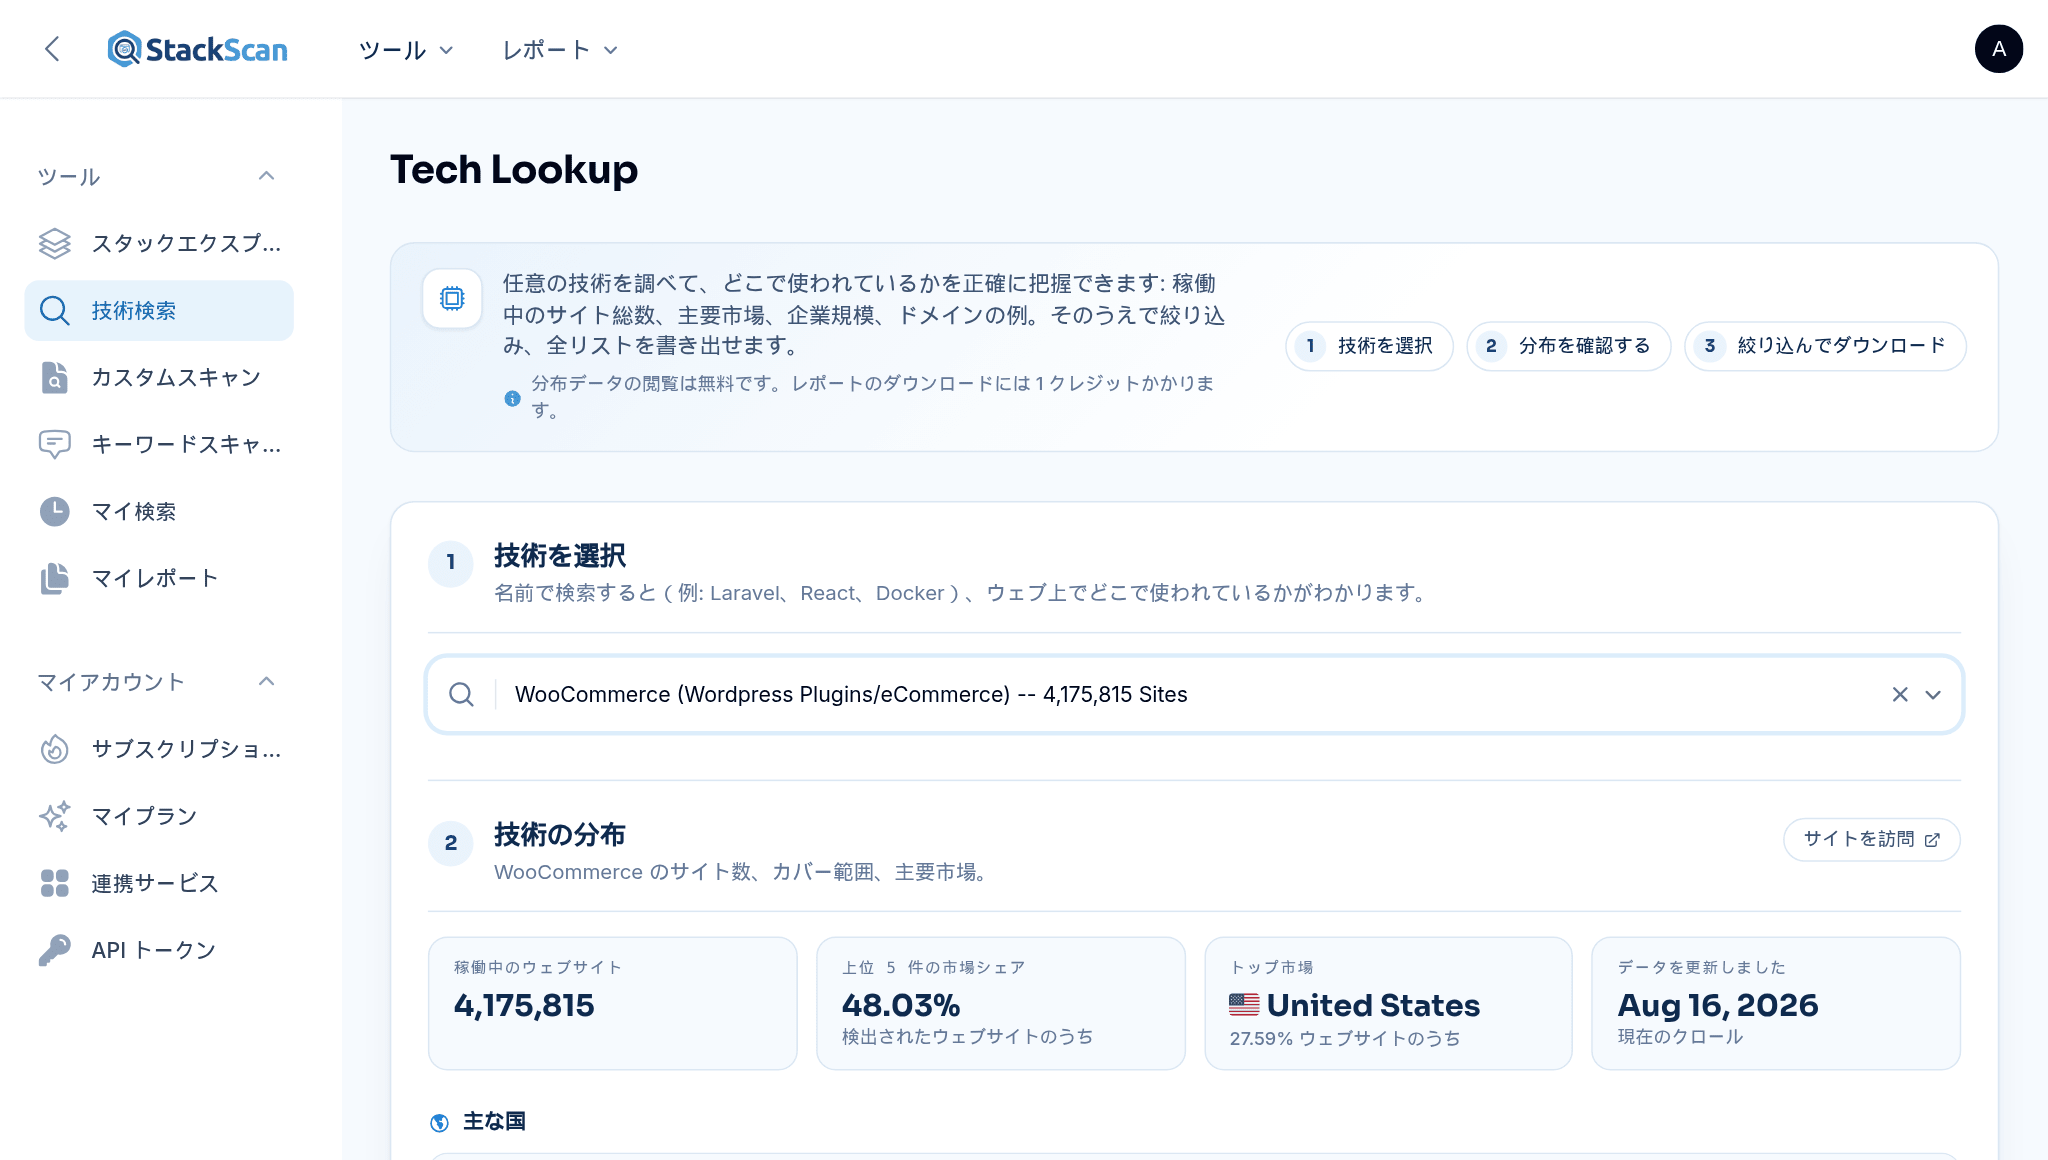Open マイ検索 in sidebar
This screenshot has width=2048, height=1160.
tap(159, 511)
